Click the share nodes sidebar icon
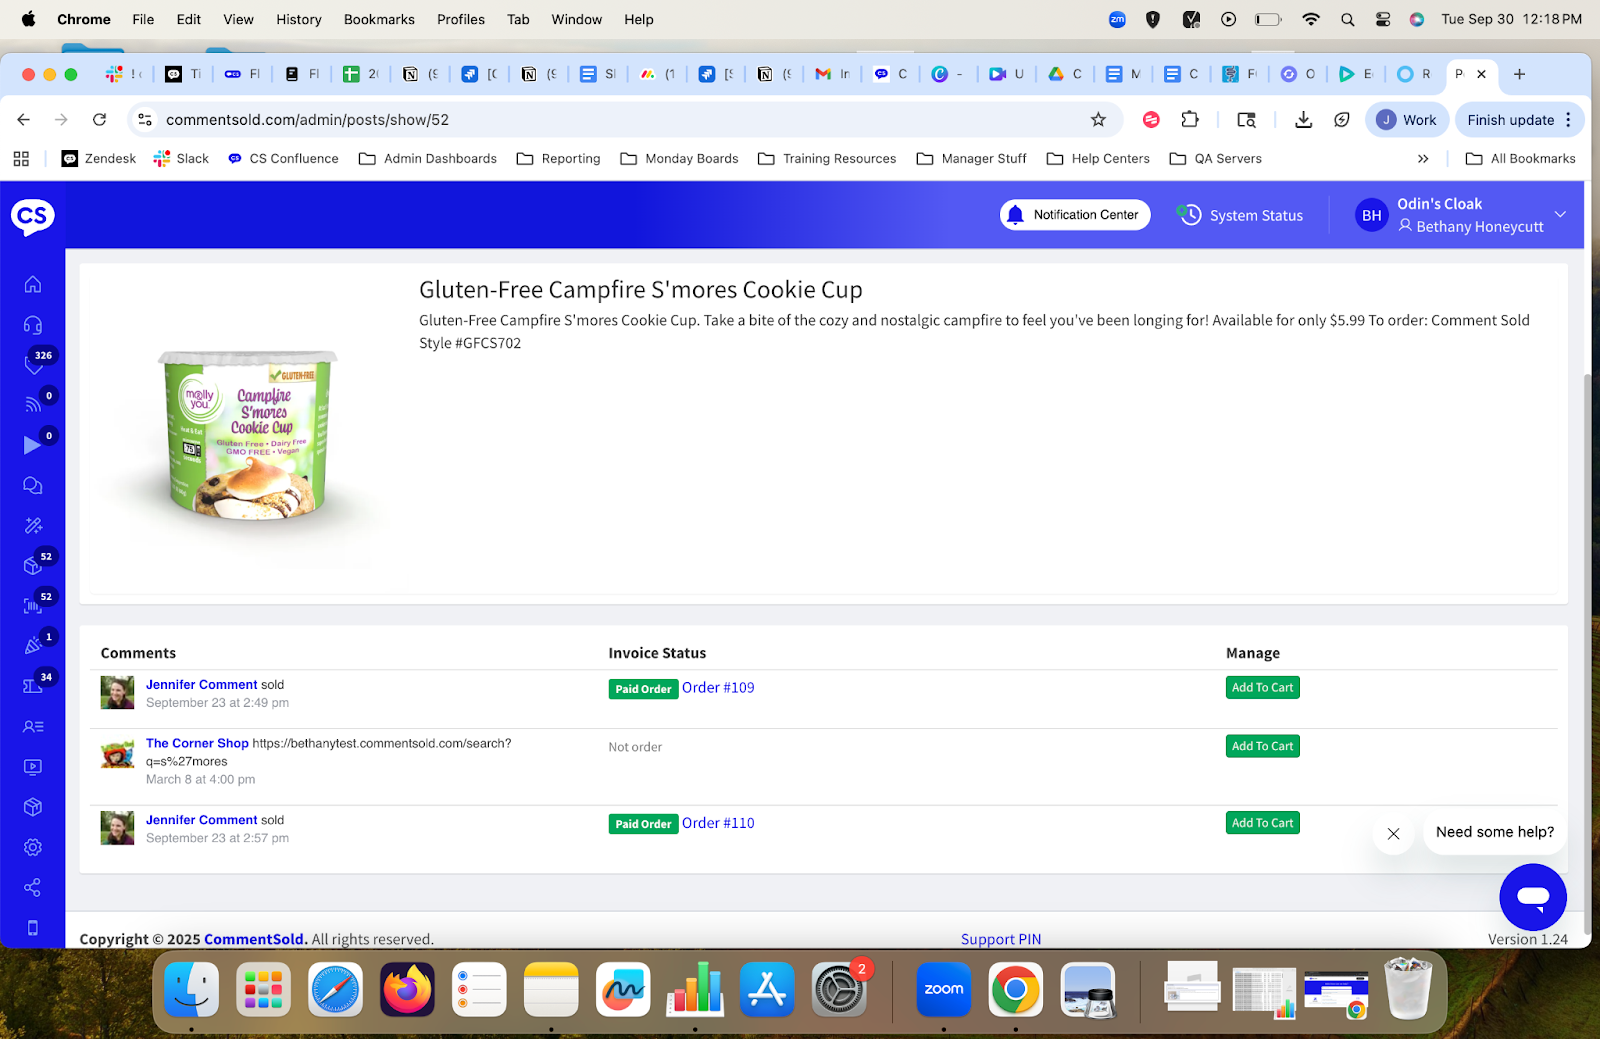Viewport: 1600px width, 1039px height. point(33,888)
